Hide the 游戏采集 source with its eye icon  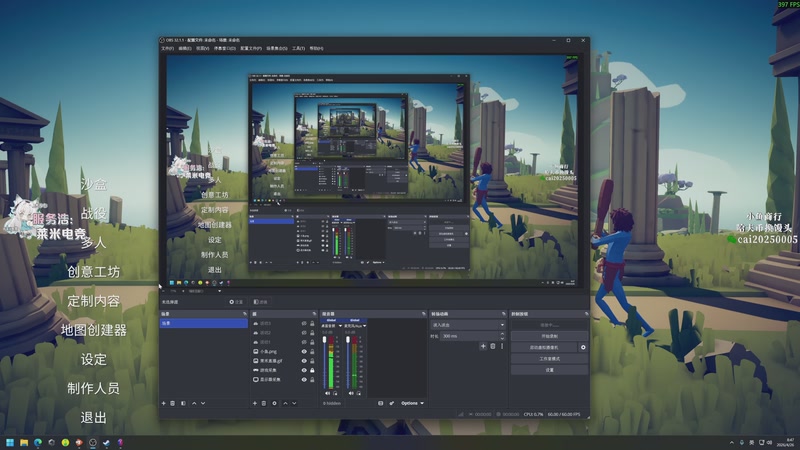click(x=304, y=370)
